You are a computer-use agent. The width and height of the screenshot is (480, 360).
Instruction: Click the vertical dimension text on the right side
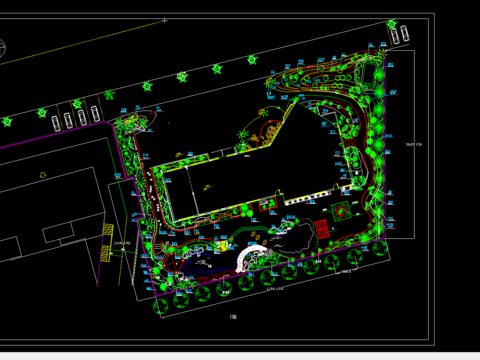click(x=414, y=145)
